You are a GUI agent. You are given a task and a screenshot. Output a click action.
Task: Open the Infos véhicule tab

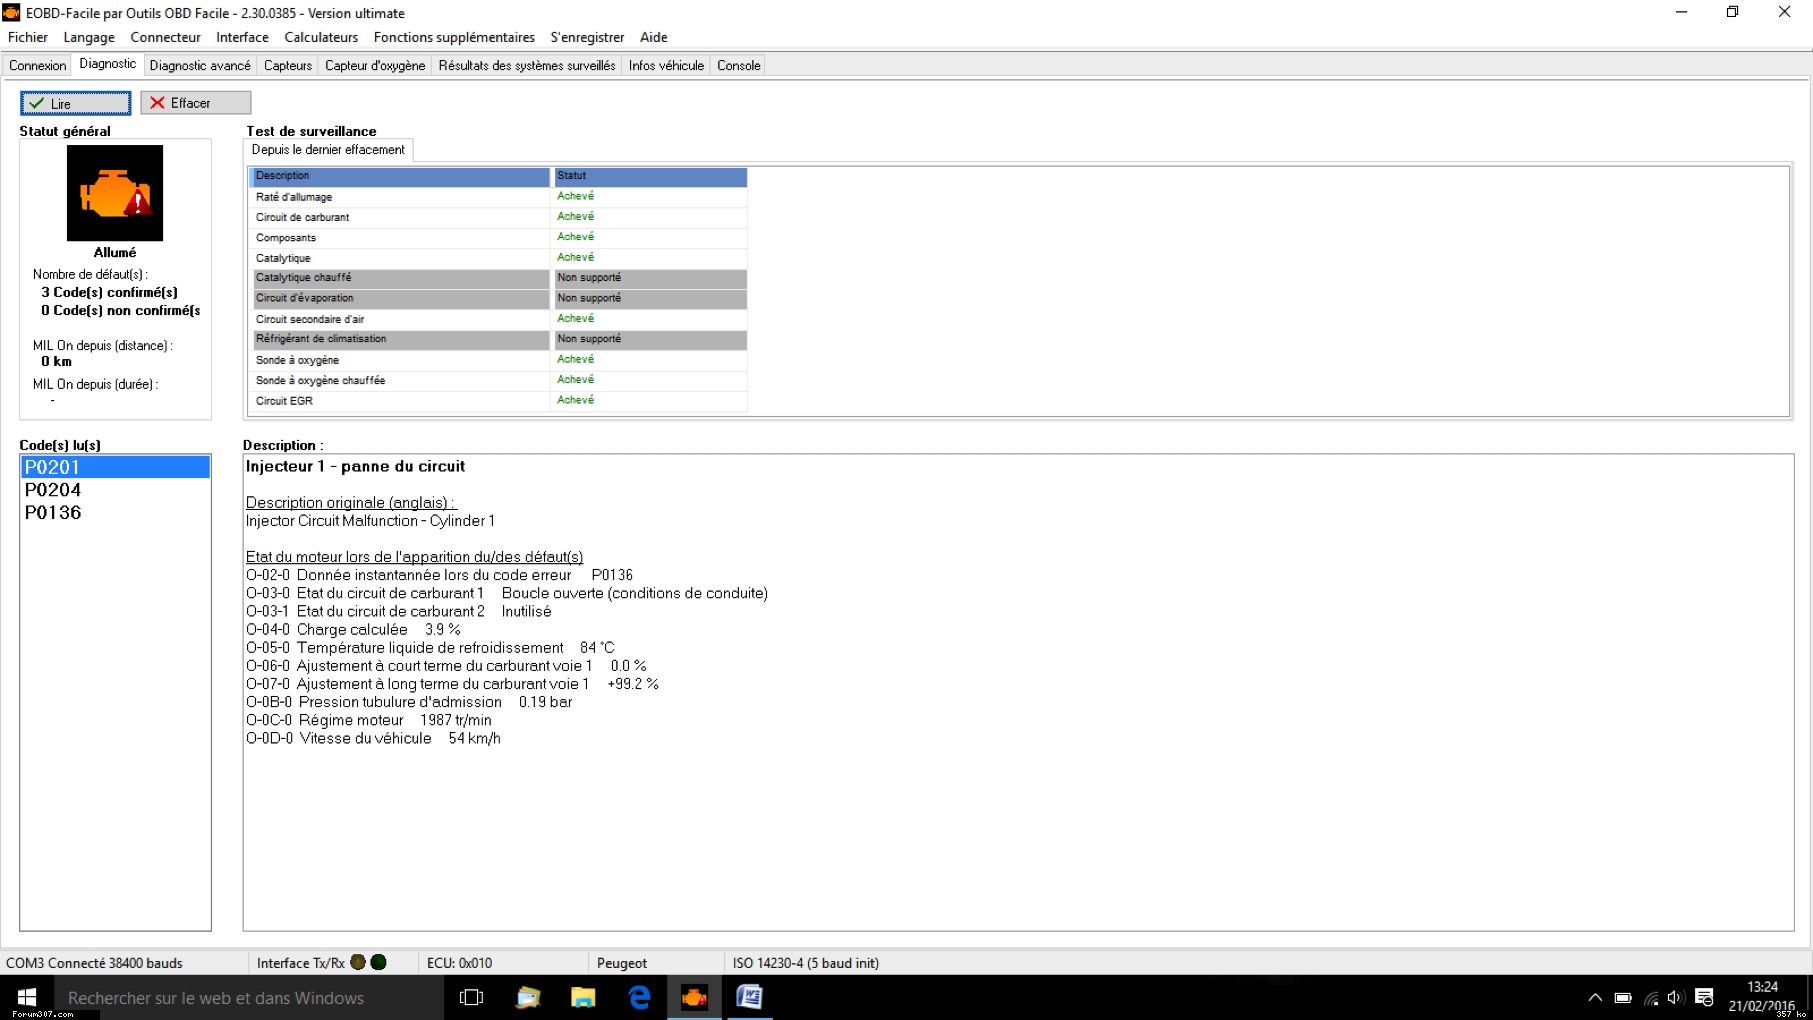pyautogui.click(x=666, y=65)
